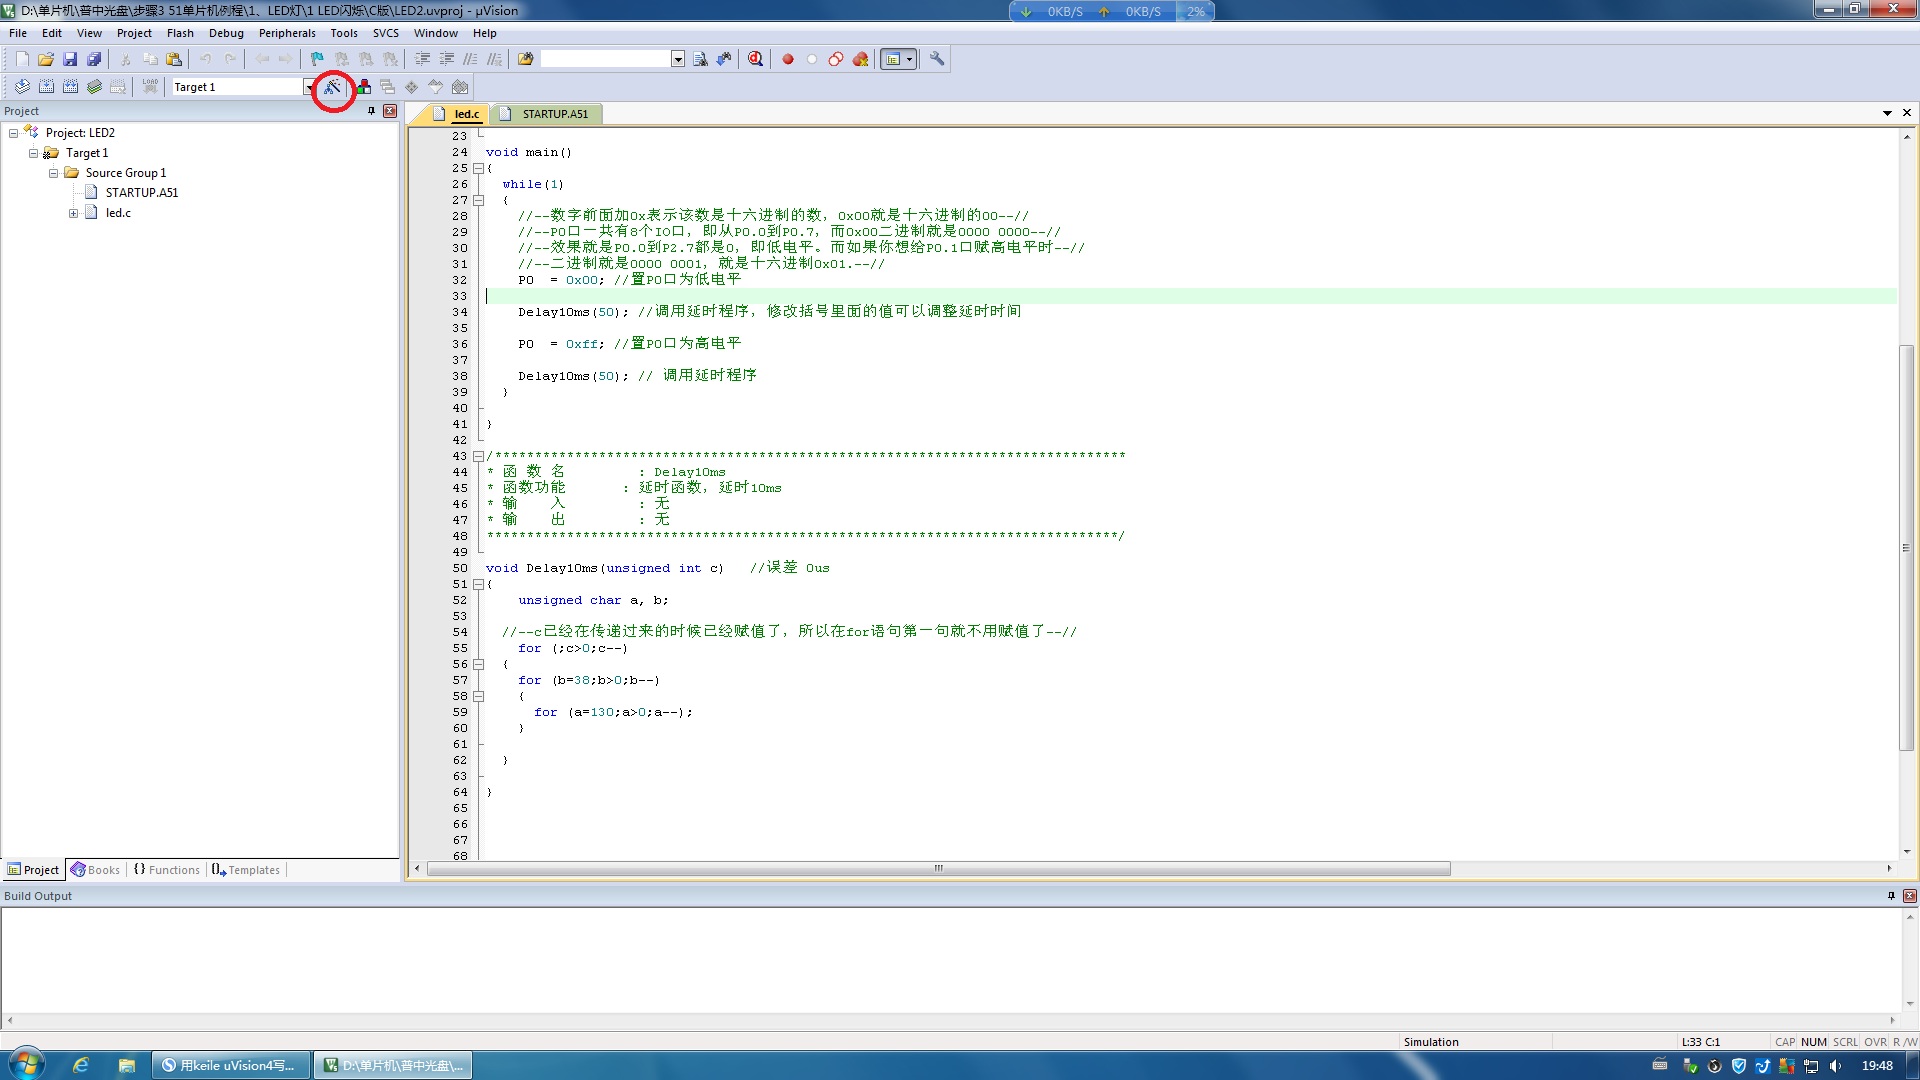The width and height of the screenshot is (1920, 1080).
Task: Open the Target 1 selection dropdown
Action: (x=308, y=87)
